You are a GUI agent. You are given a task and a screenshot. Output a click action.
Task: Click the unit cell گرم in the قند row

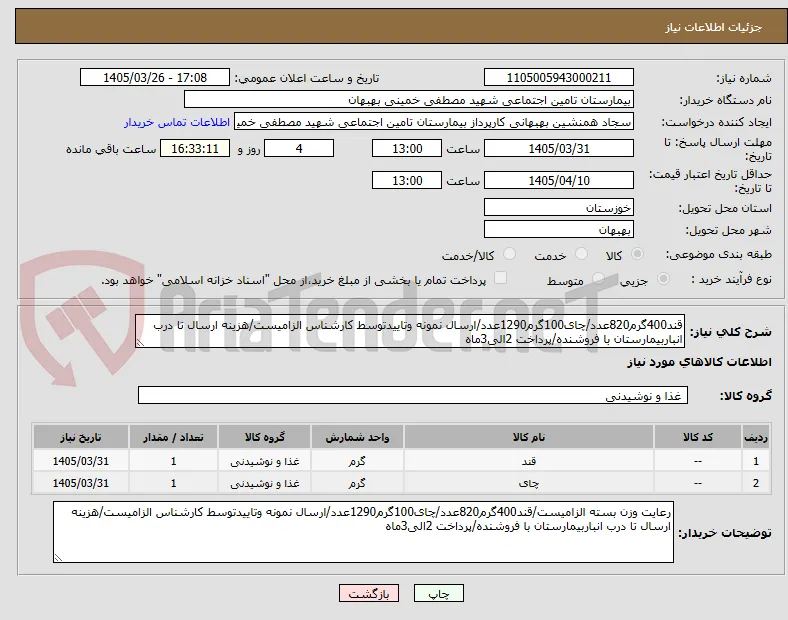[357, 461]
